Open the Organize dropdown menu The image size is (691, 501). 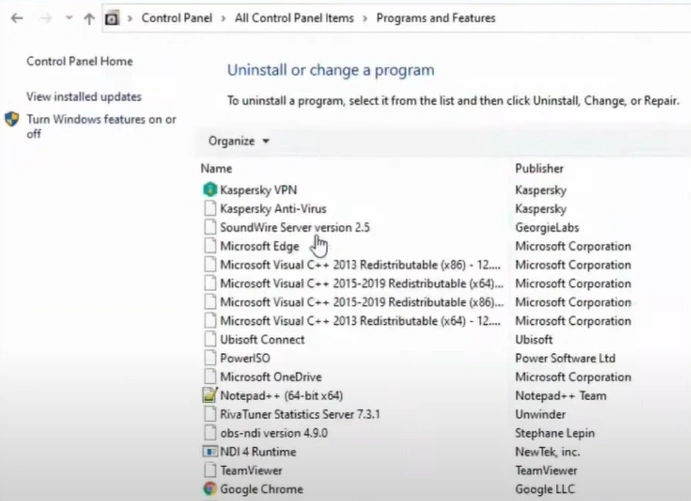[238, 141]
